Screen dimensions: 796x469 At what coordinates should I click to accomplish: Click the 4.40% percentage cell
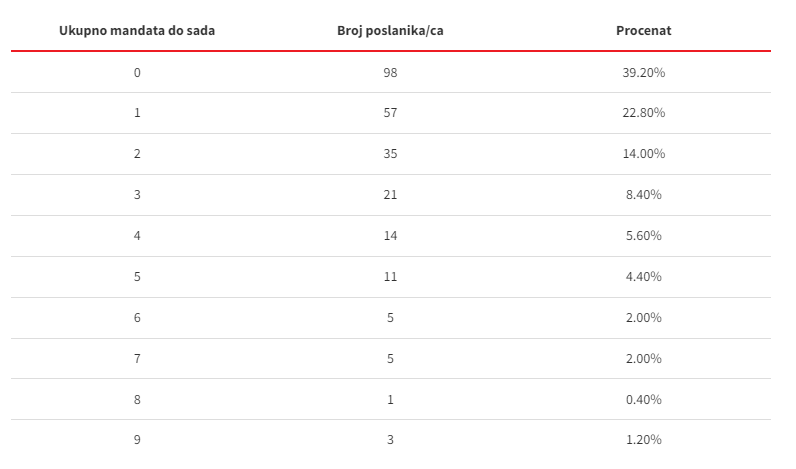tap(644, 277)
